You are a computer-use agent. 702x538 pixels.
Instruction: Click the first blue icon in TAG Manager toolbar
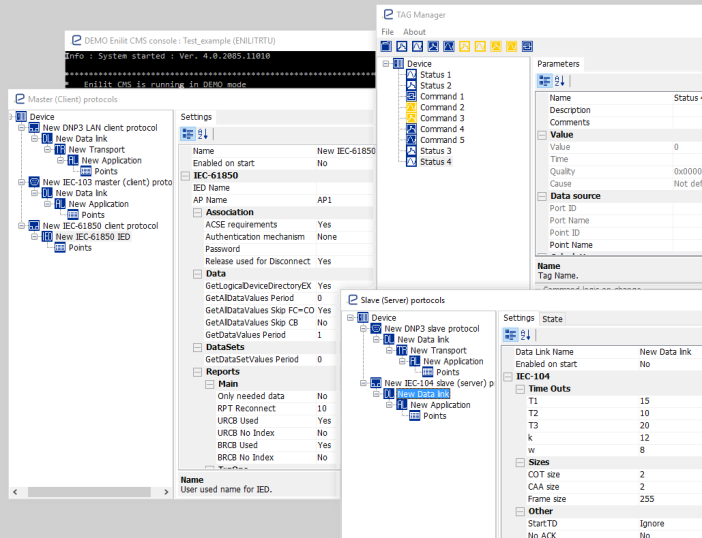[x=387, y=46]
